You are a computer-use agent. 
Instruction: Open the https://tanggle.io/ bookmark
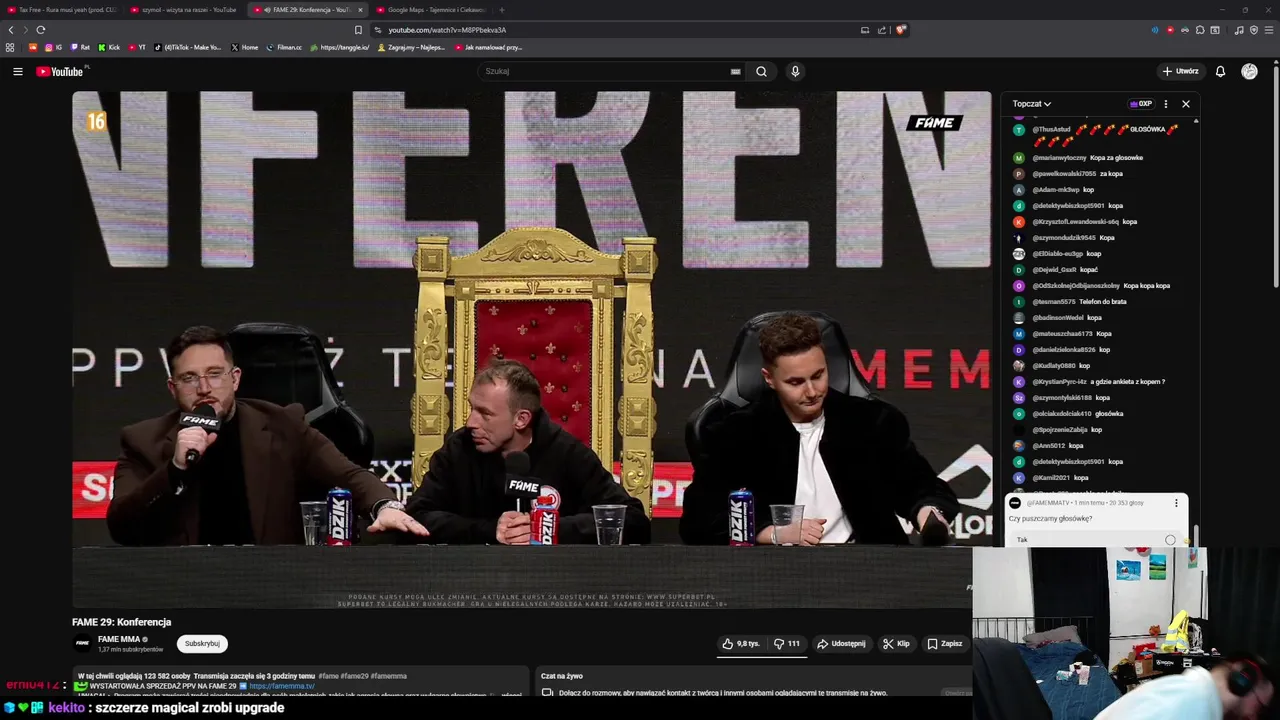340,47
